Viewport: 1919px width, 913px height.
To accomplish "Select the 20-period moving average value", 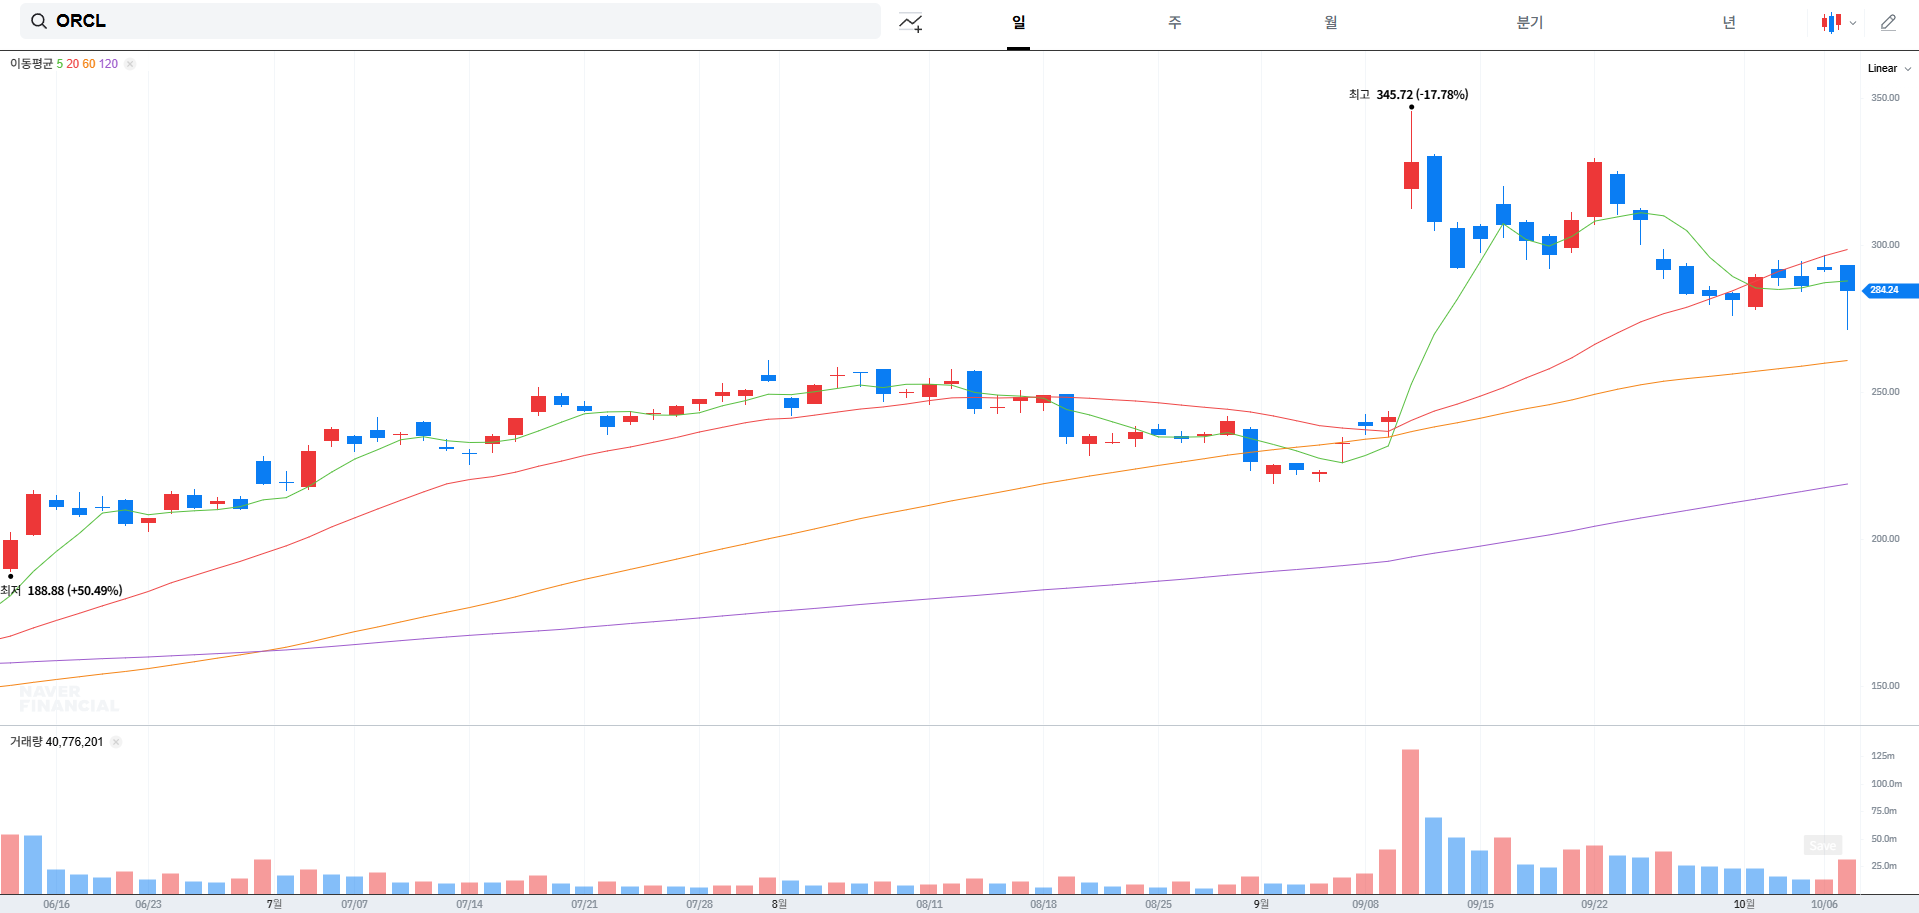I will 73,64.
